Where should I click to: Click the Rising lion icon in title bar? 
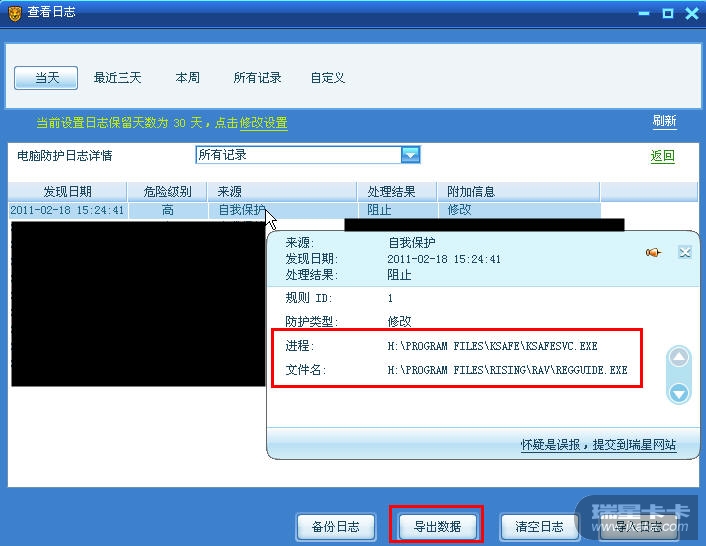[15, 13]
